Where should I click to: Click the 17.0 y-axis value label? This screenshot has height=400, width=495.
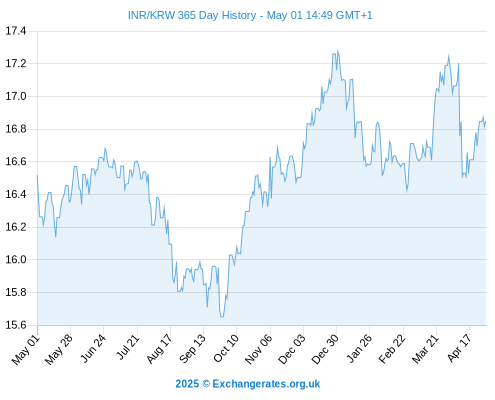click(x=15, y=97)
